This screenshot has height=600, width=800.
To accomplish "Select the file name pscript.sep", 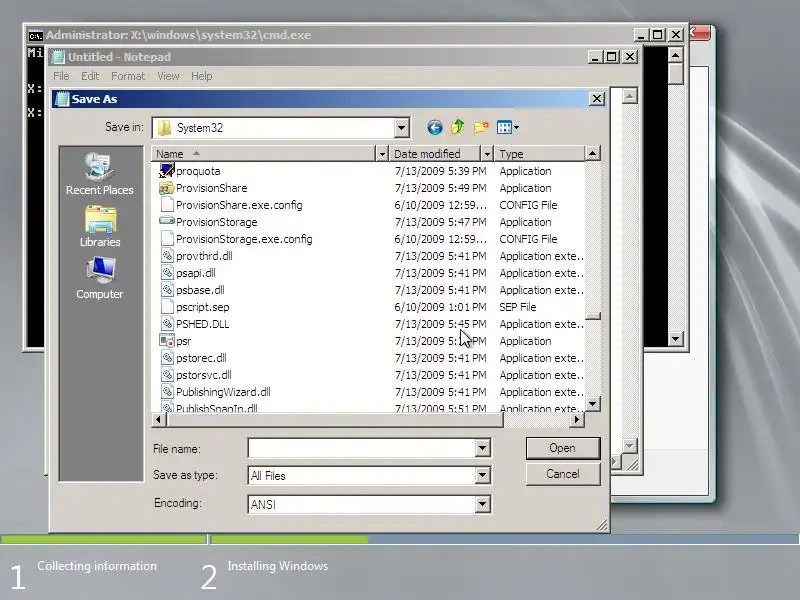I will coord(203,307).
